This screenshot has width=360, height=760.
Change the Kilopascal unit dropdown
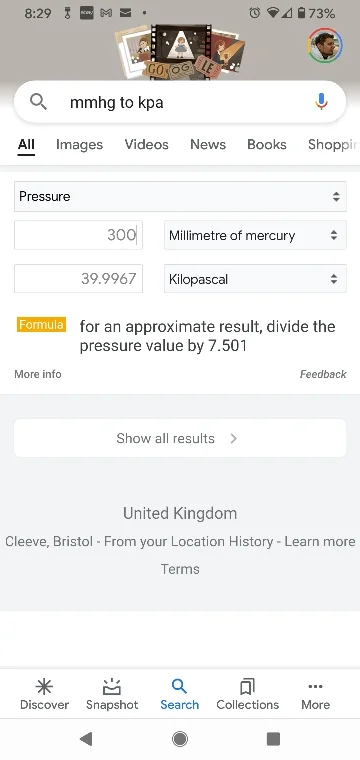tap(255, 279)
